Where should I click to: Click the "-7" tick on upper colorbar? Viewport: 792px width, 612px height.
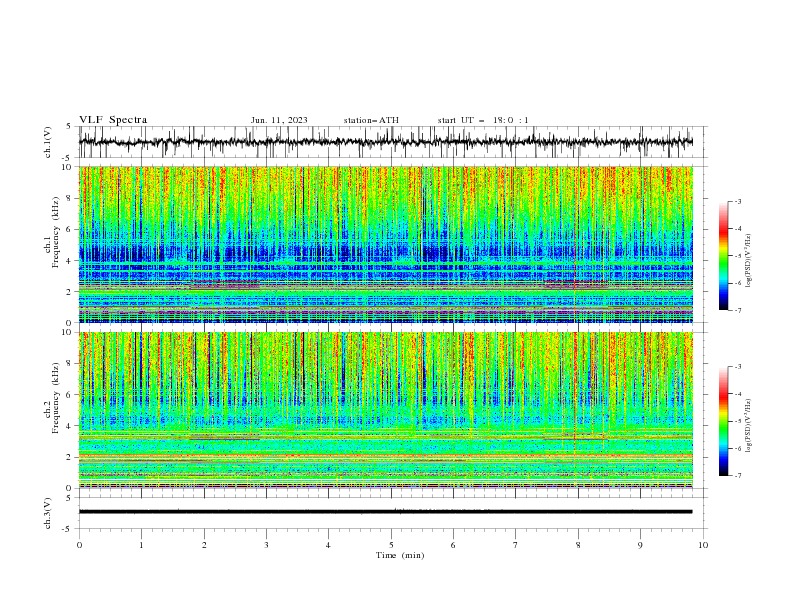738,310
